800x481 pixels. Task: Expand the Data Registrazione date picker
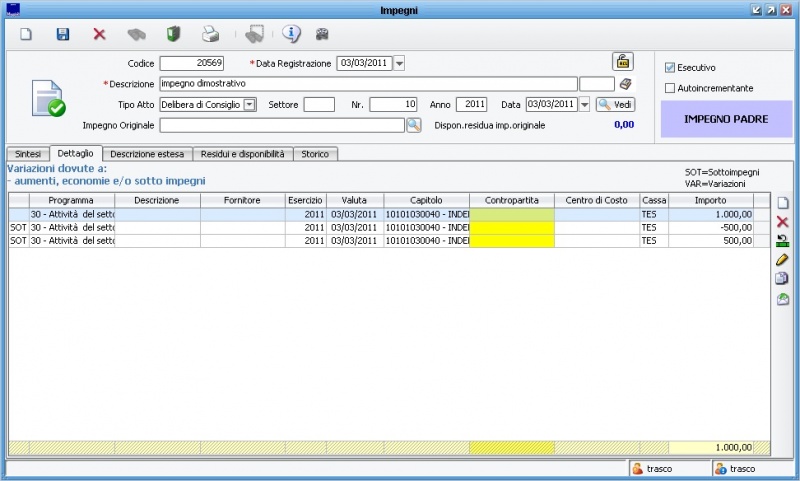pyautogui.click(x=399, y=63)
